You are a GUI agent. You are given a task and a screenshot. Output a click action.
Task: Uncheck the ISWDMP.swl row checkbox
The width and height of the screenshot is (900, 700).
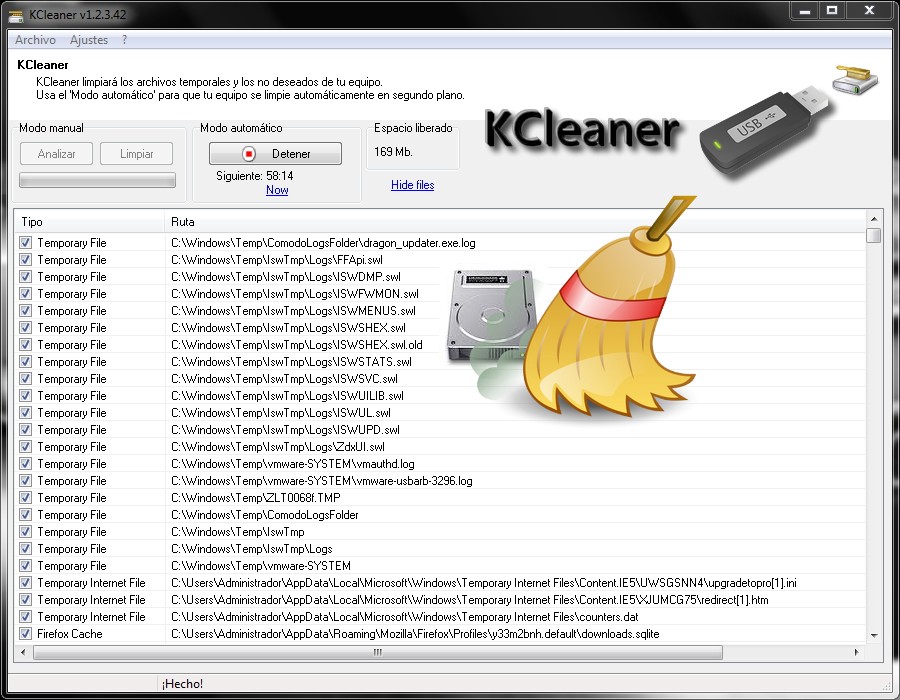click(x=25, y=277)
